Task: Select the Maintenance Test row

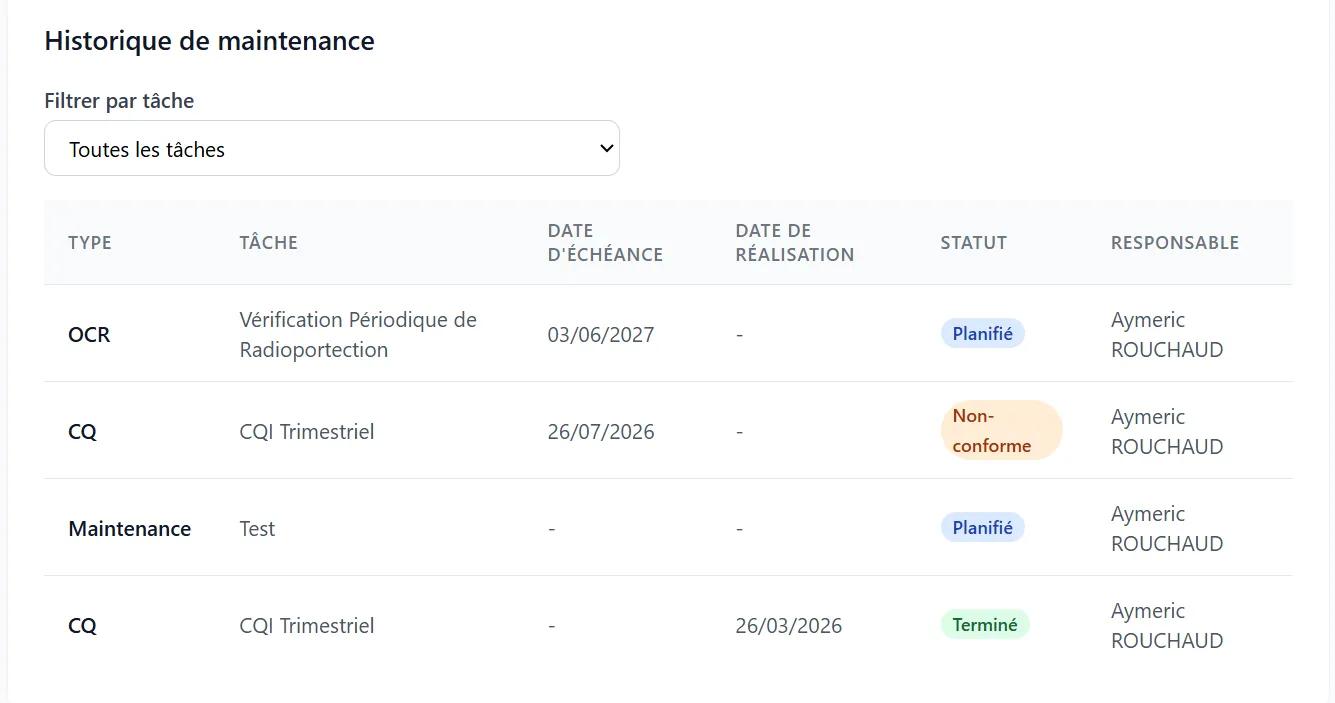Action: tap(668, 528)
